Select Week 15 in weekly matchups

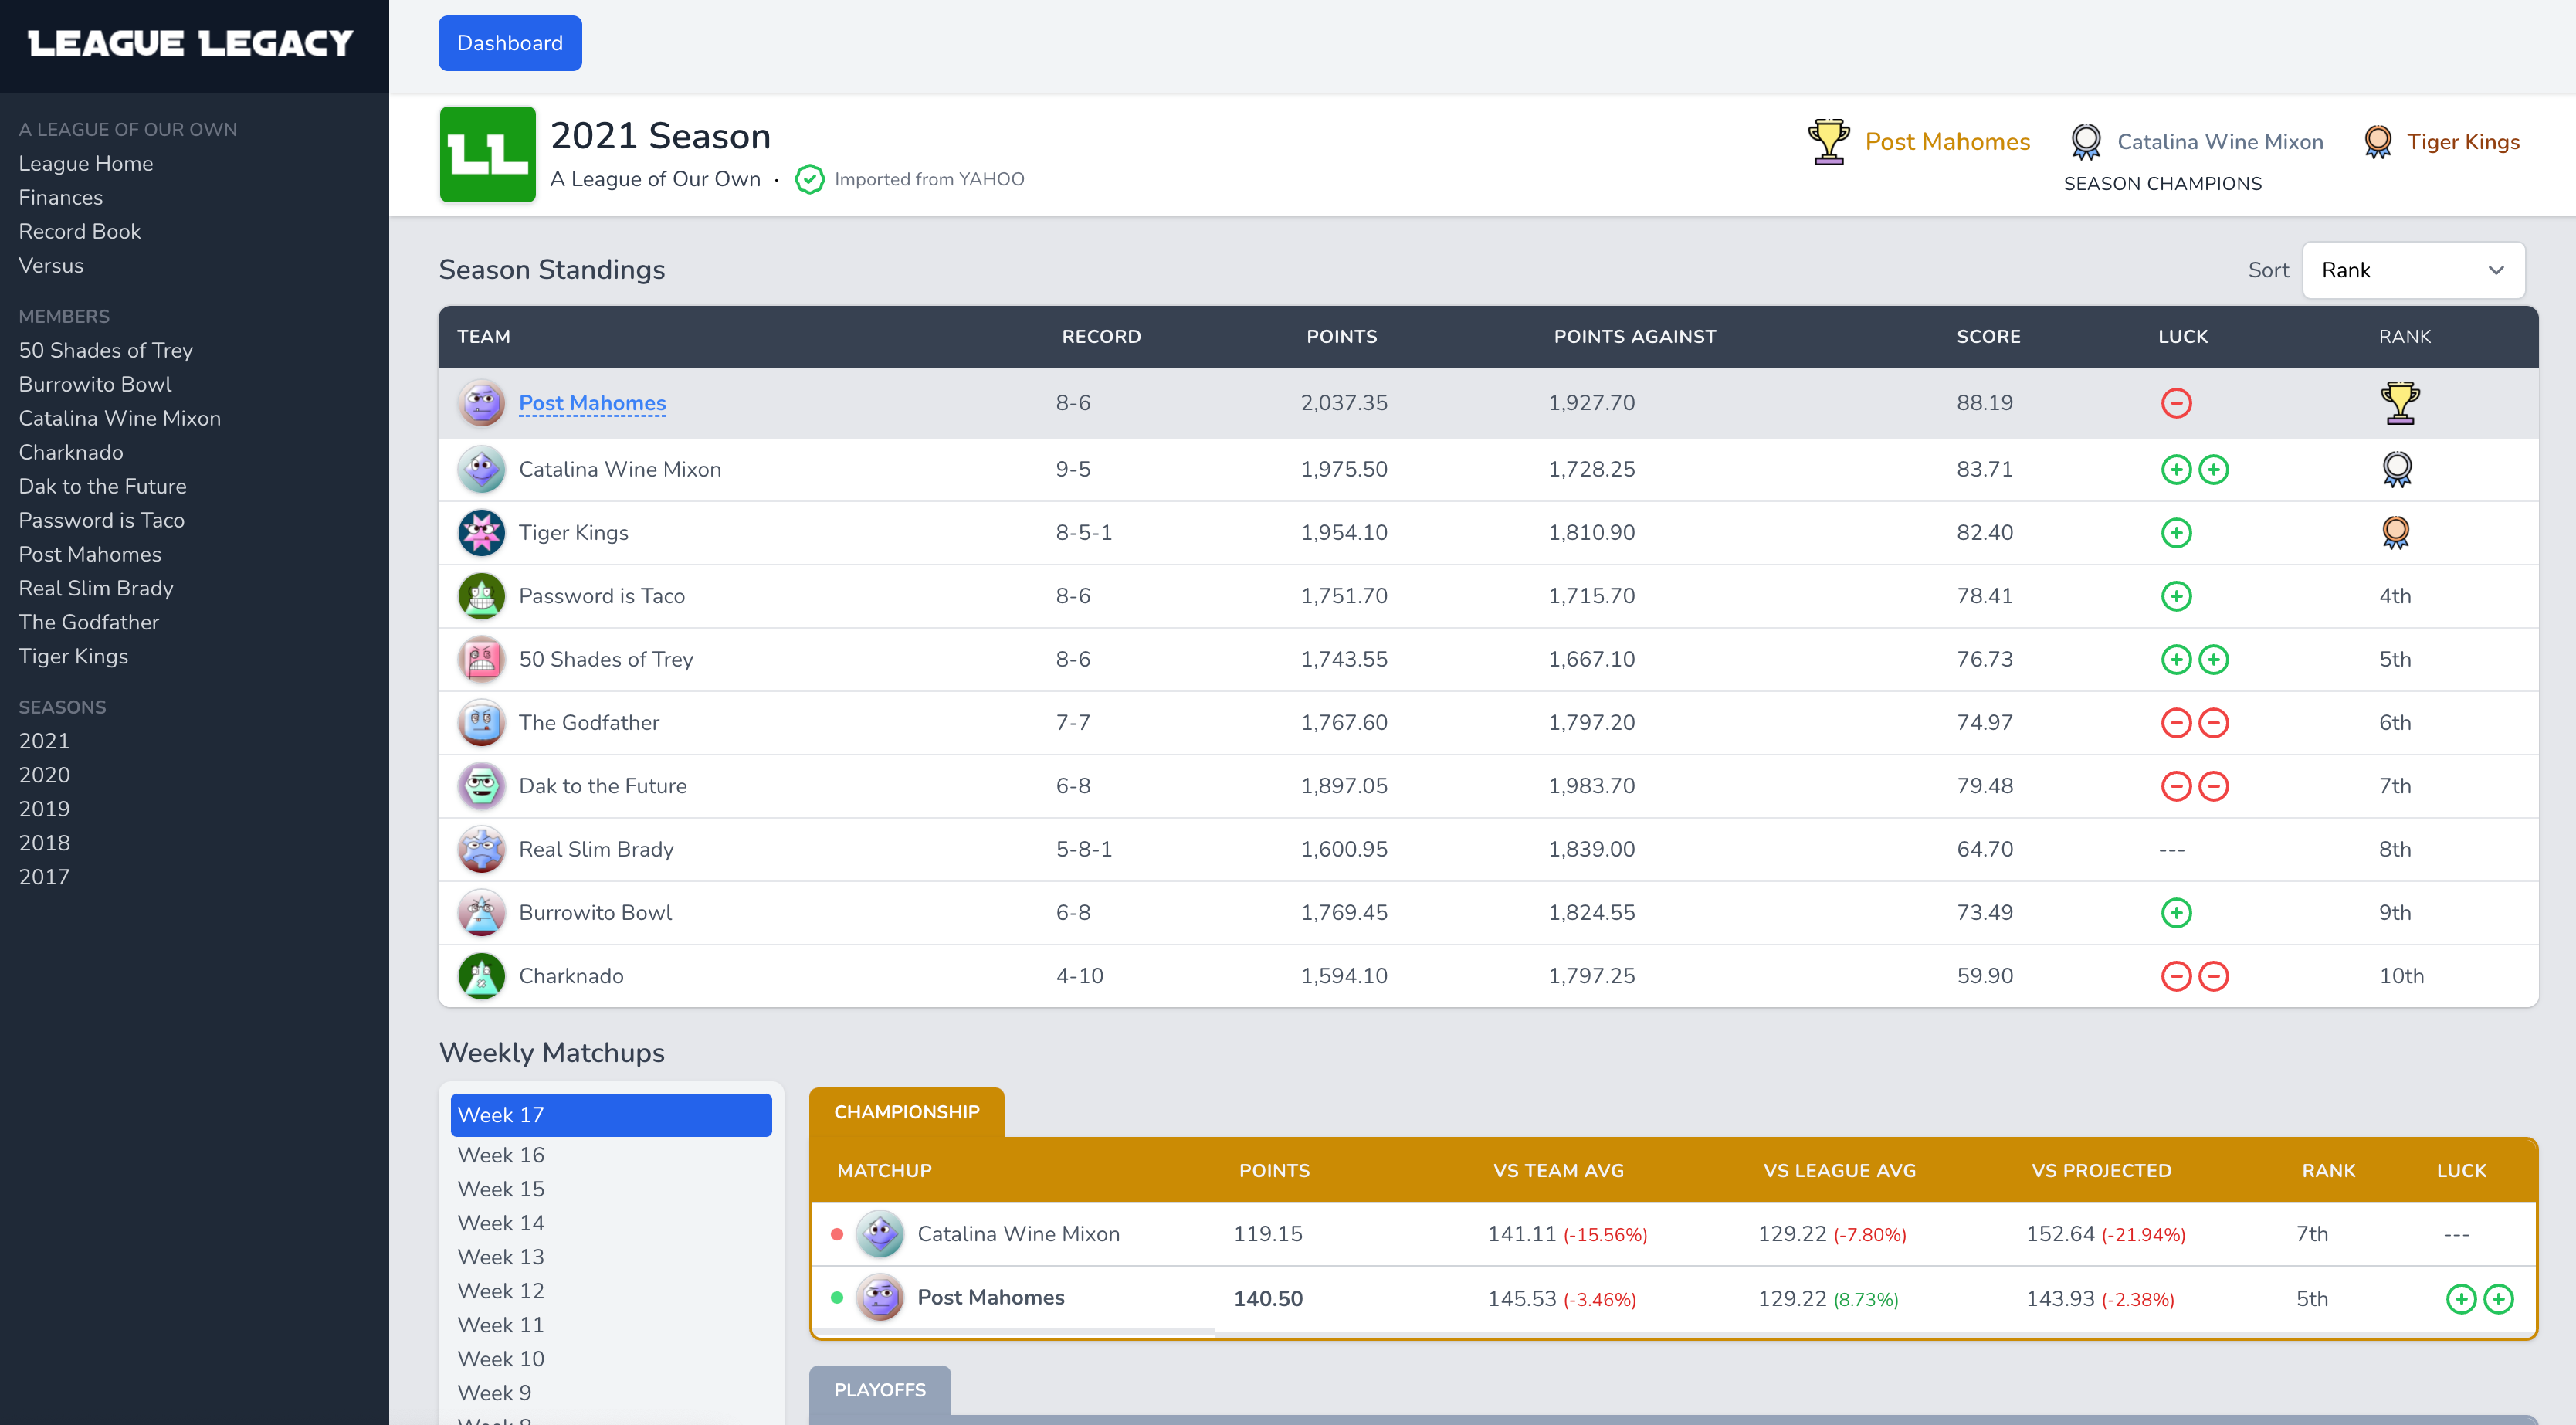[x=501, y=1189]
